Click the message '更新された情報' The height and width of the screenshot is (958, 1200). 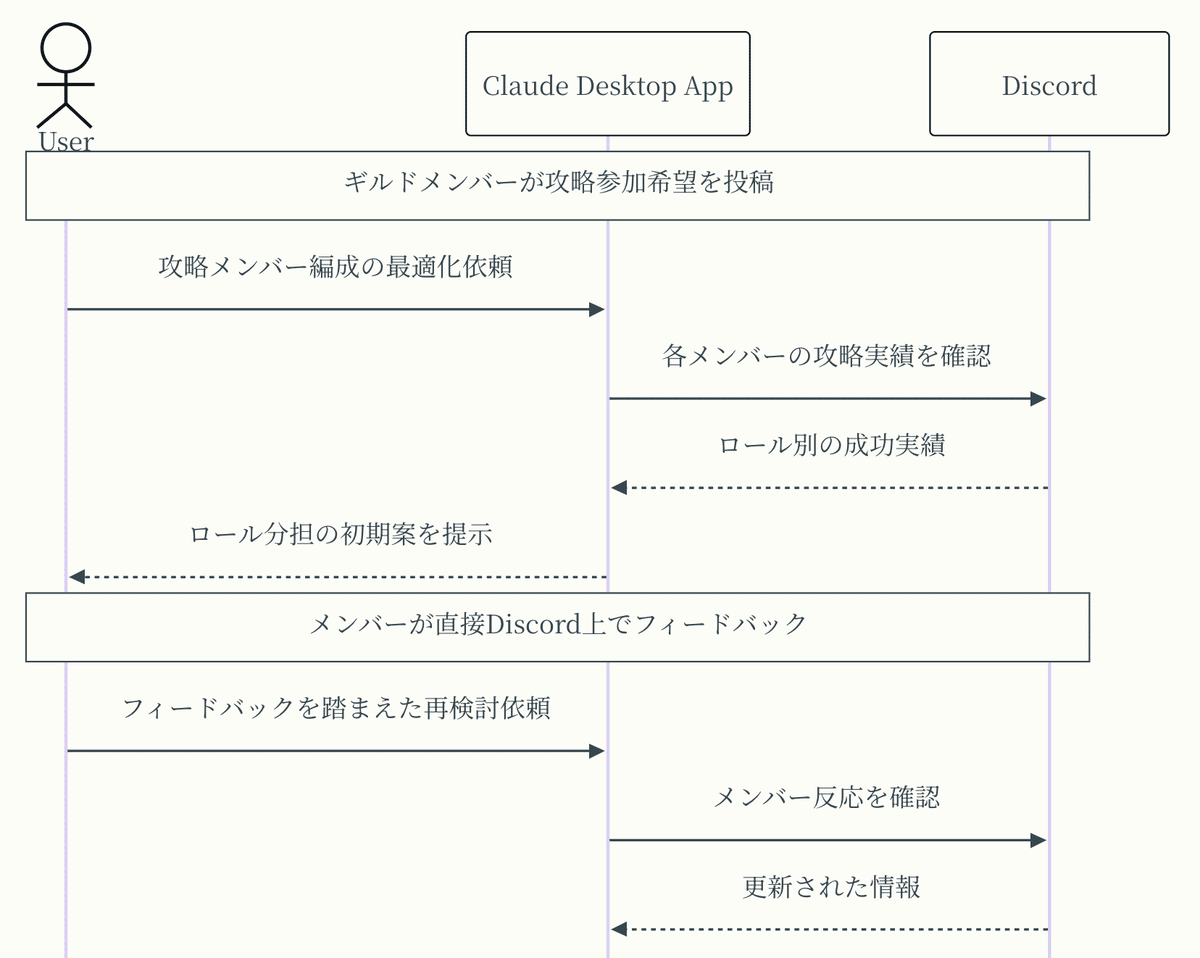pyautogui.click(x=832, y=886)
